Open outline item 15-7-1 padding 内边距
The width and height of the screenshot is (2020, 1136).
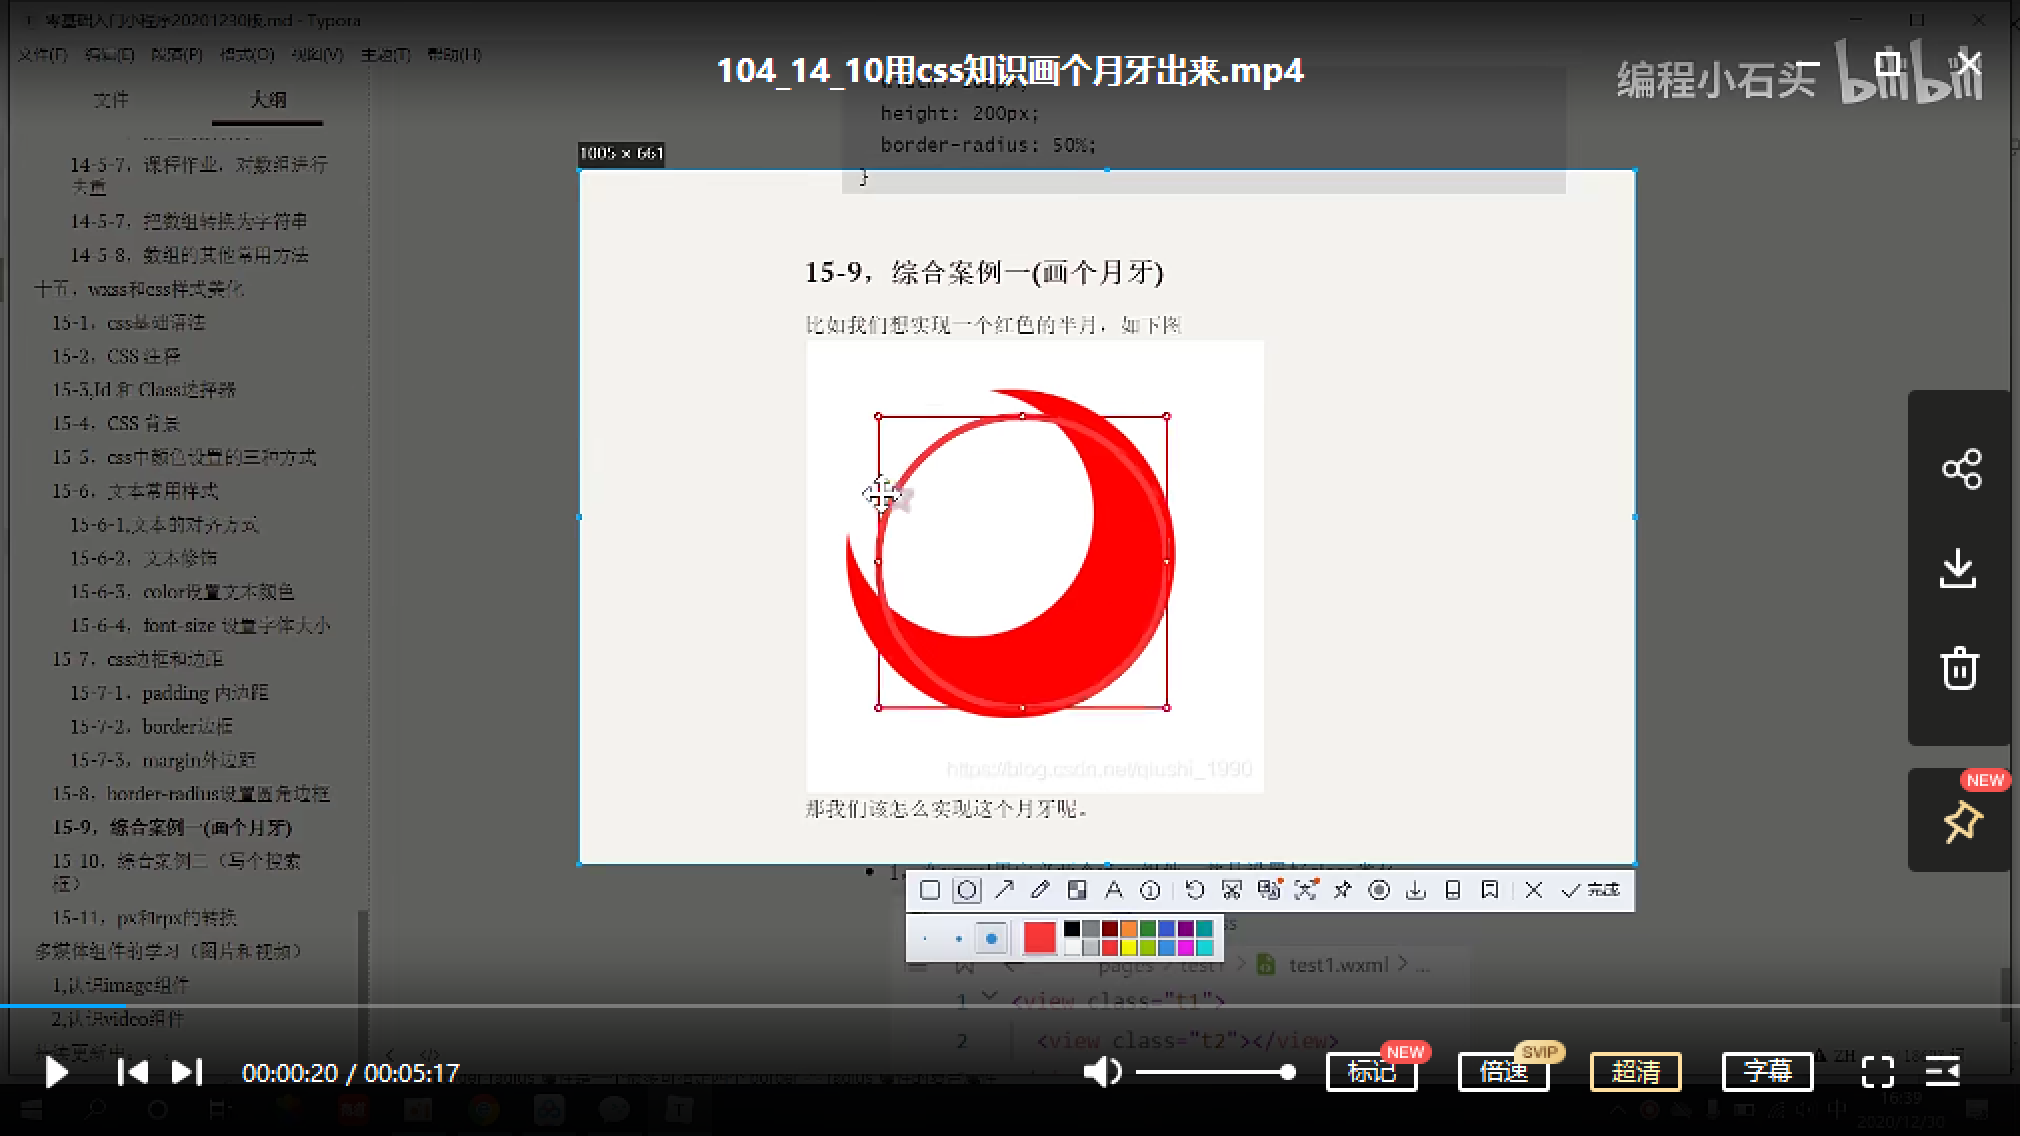coord(169,692)
